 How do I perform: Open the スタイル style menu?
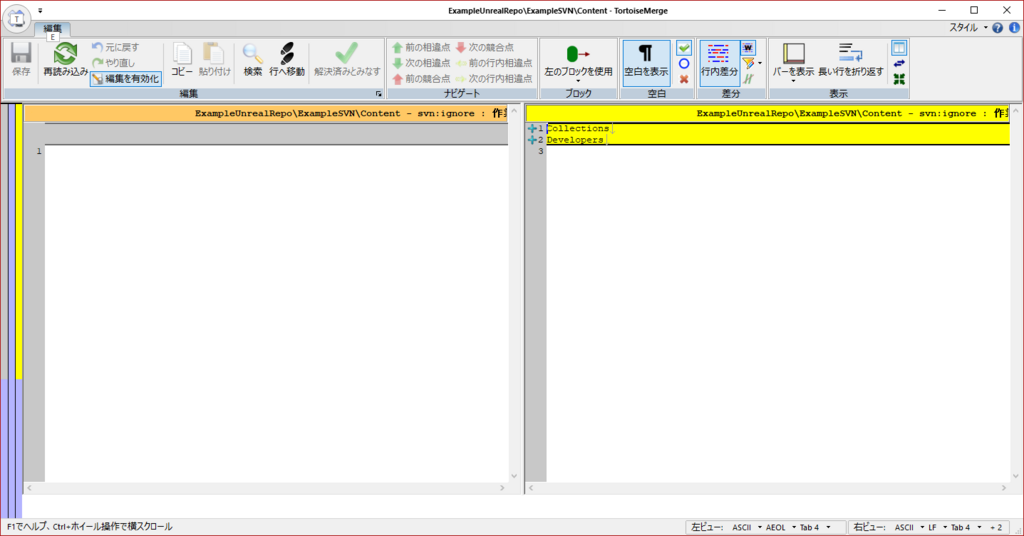coord(968,27)
